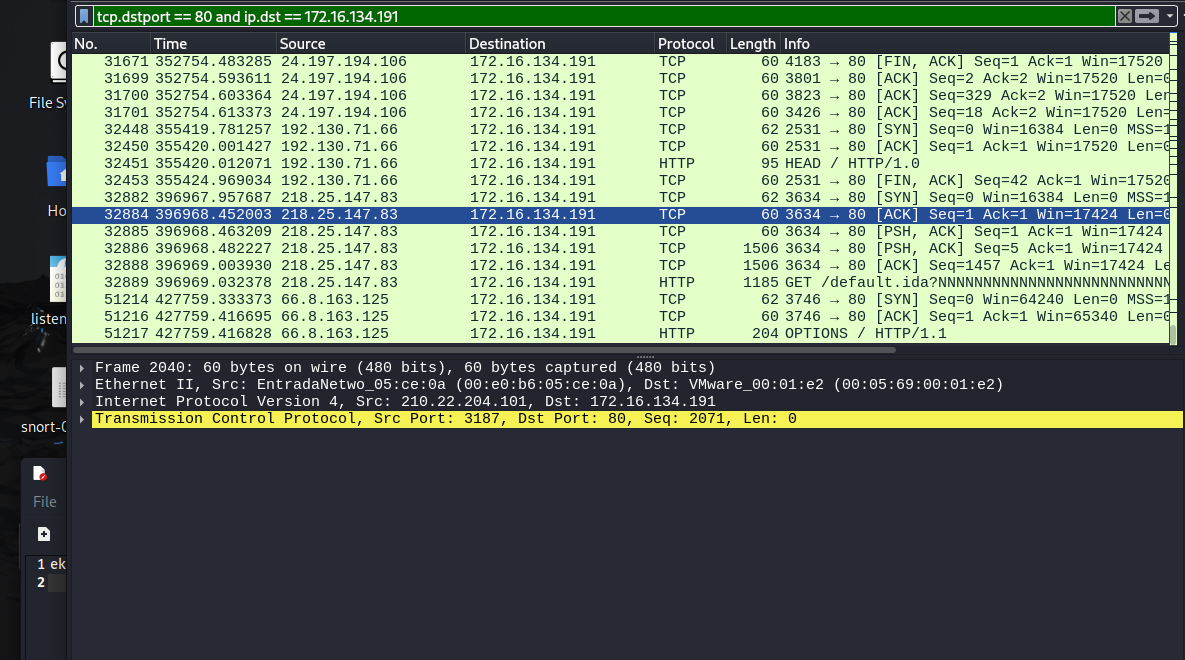Select packet 32882 SYN row
Screen dimensions: 1185x660
coord(620,197)
